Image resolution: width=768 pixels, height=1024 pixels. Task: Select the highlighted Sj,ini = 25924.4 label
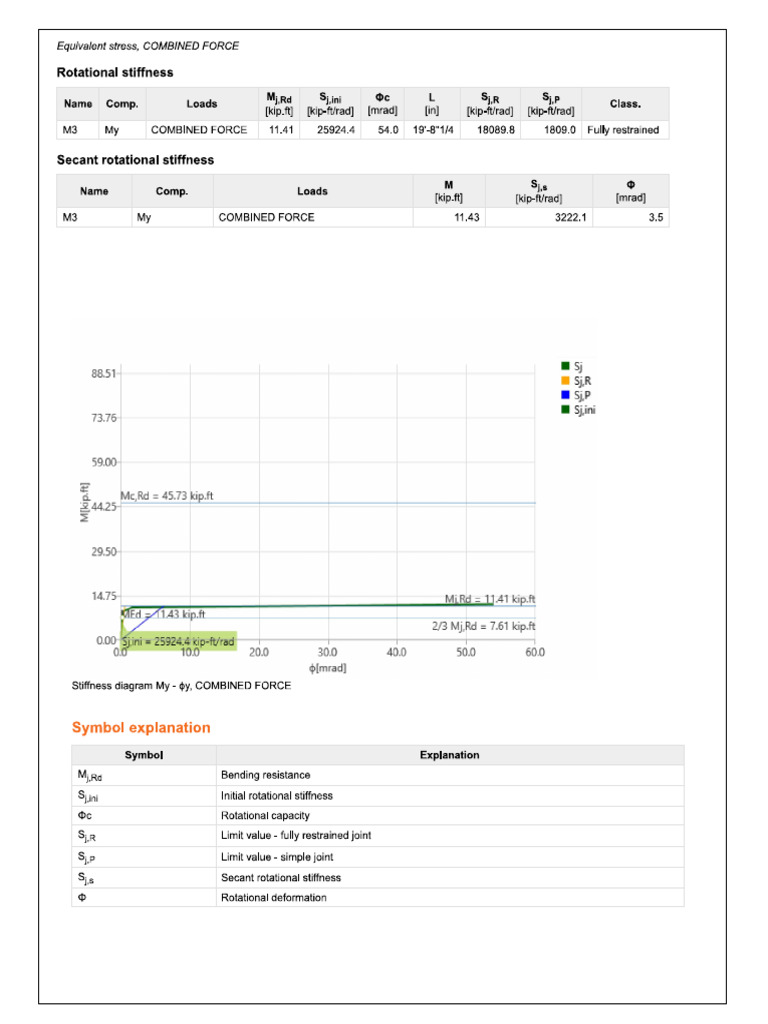pyautogui.click(x=178, y=641)
